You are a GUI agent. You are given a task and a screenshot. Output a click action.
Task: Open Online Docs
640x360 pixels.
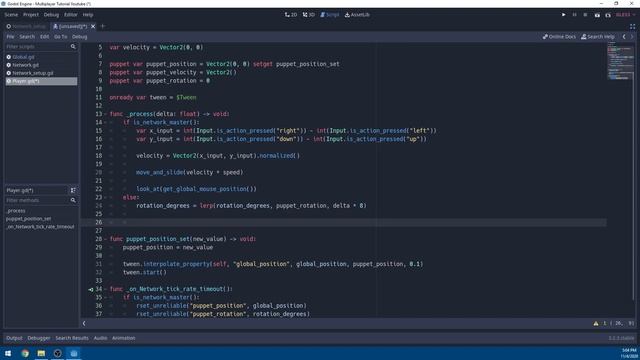click(x=559, y=37)
